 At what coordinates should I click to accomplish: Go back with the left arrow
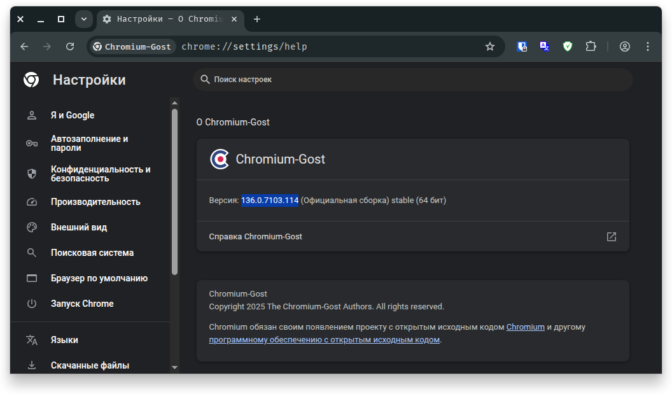coord(24,46)
